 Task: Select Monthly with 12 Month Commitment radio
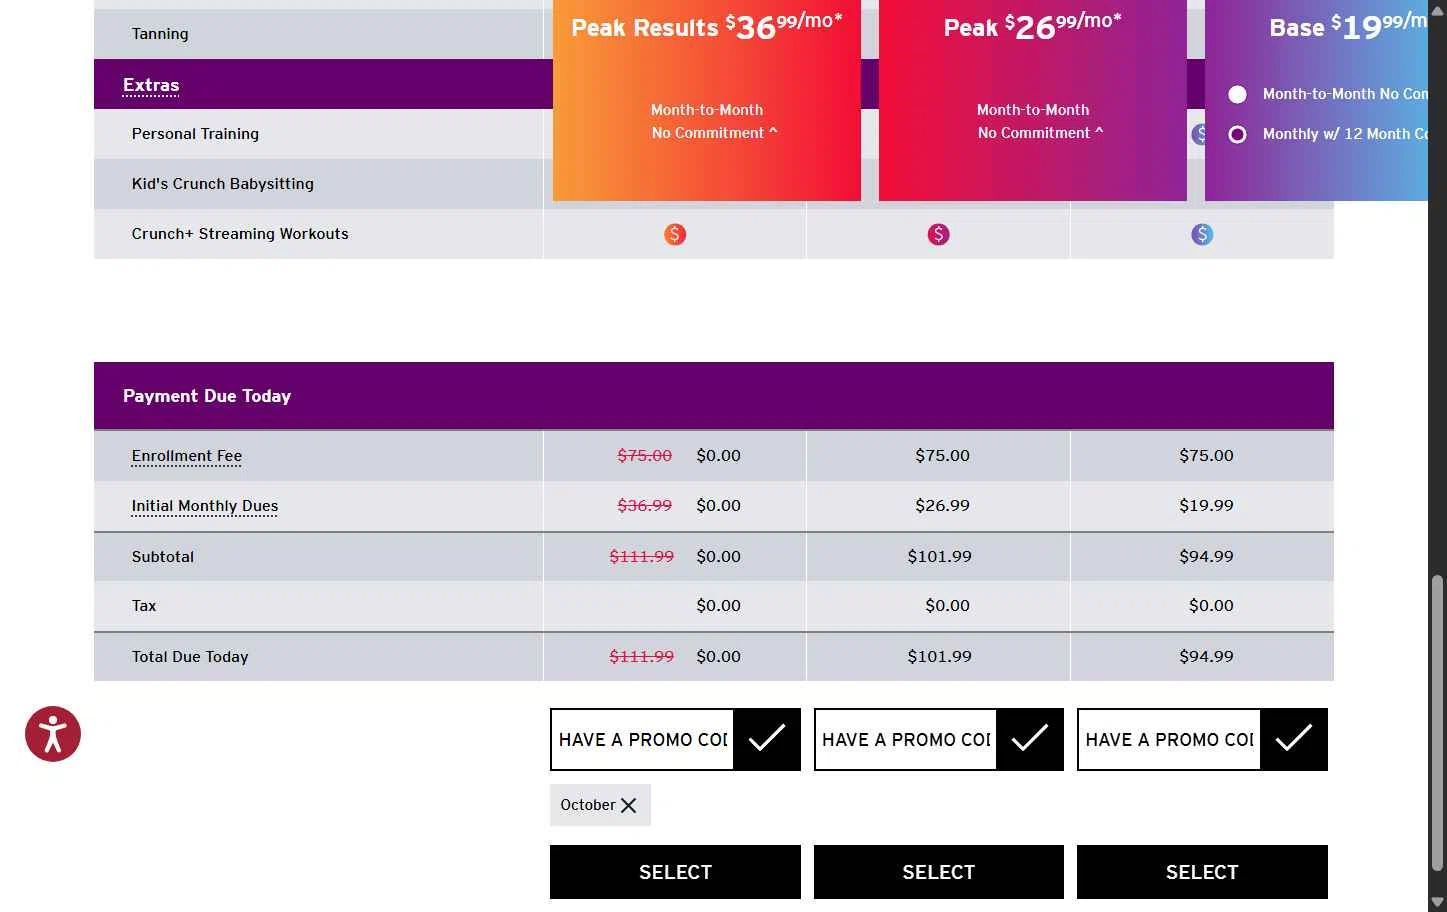pos(1237,134)
